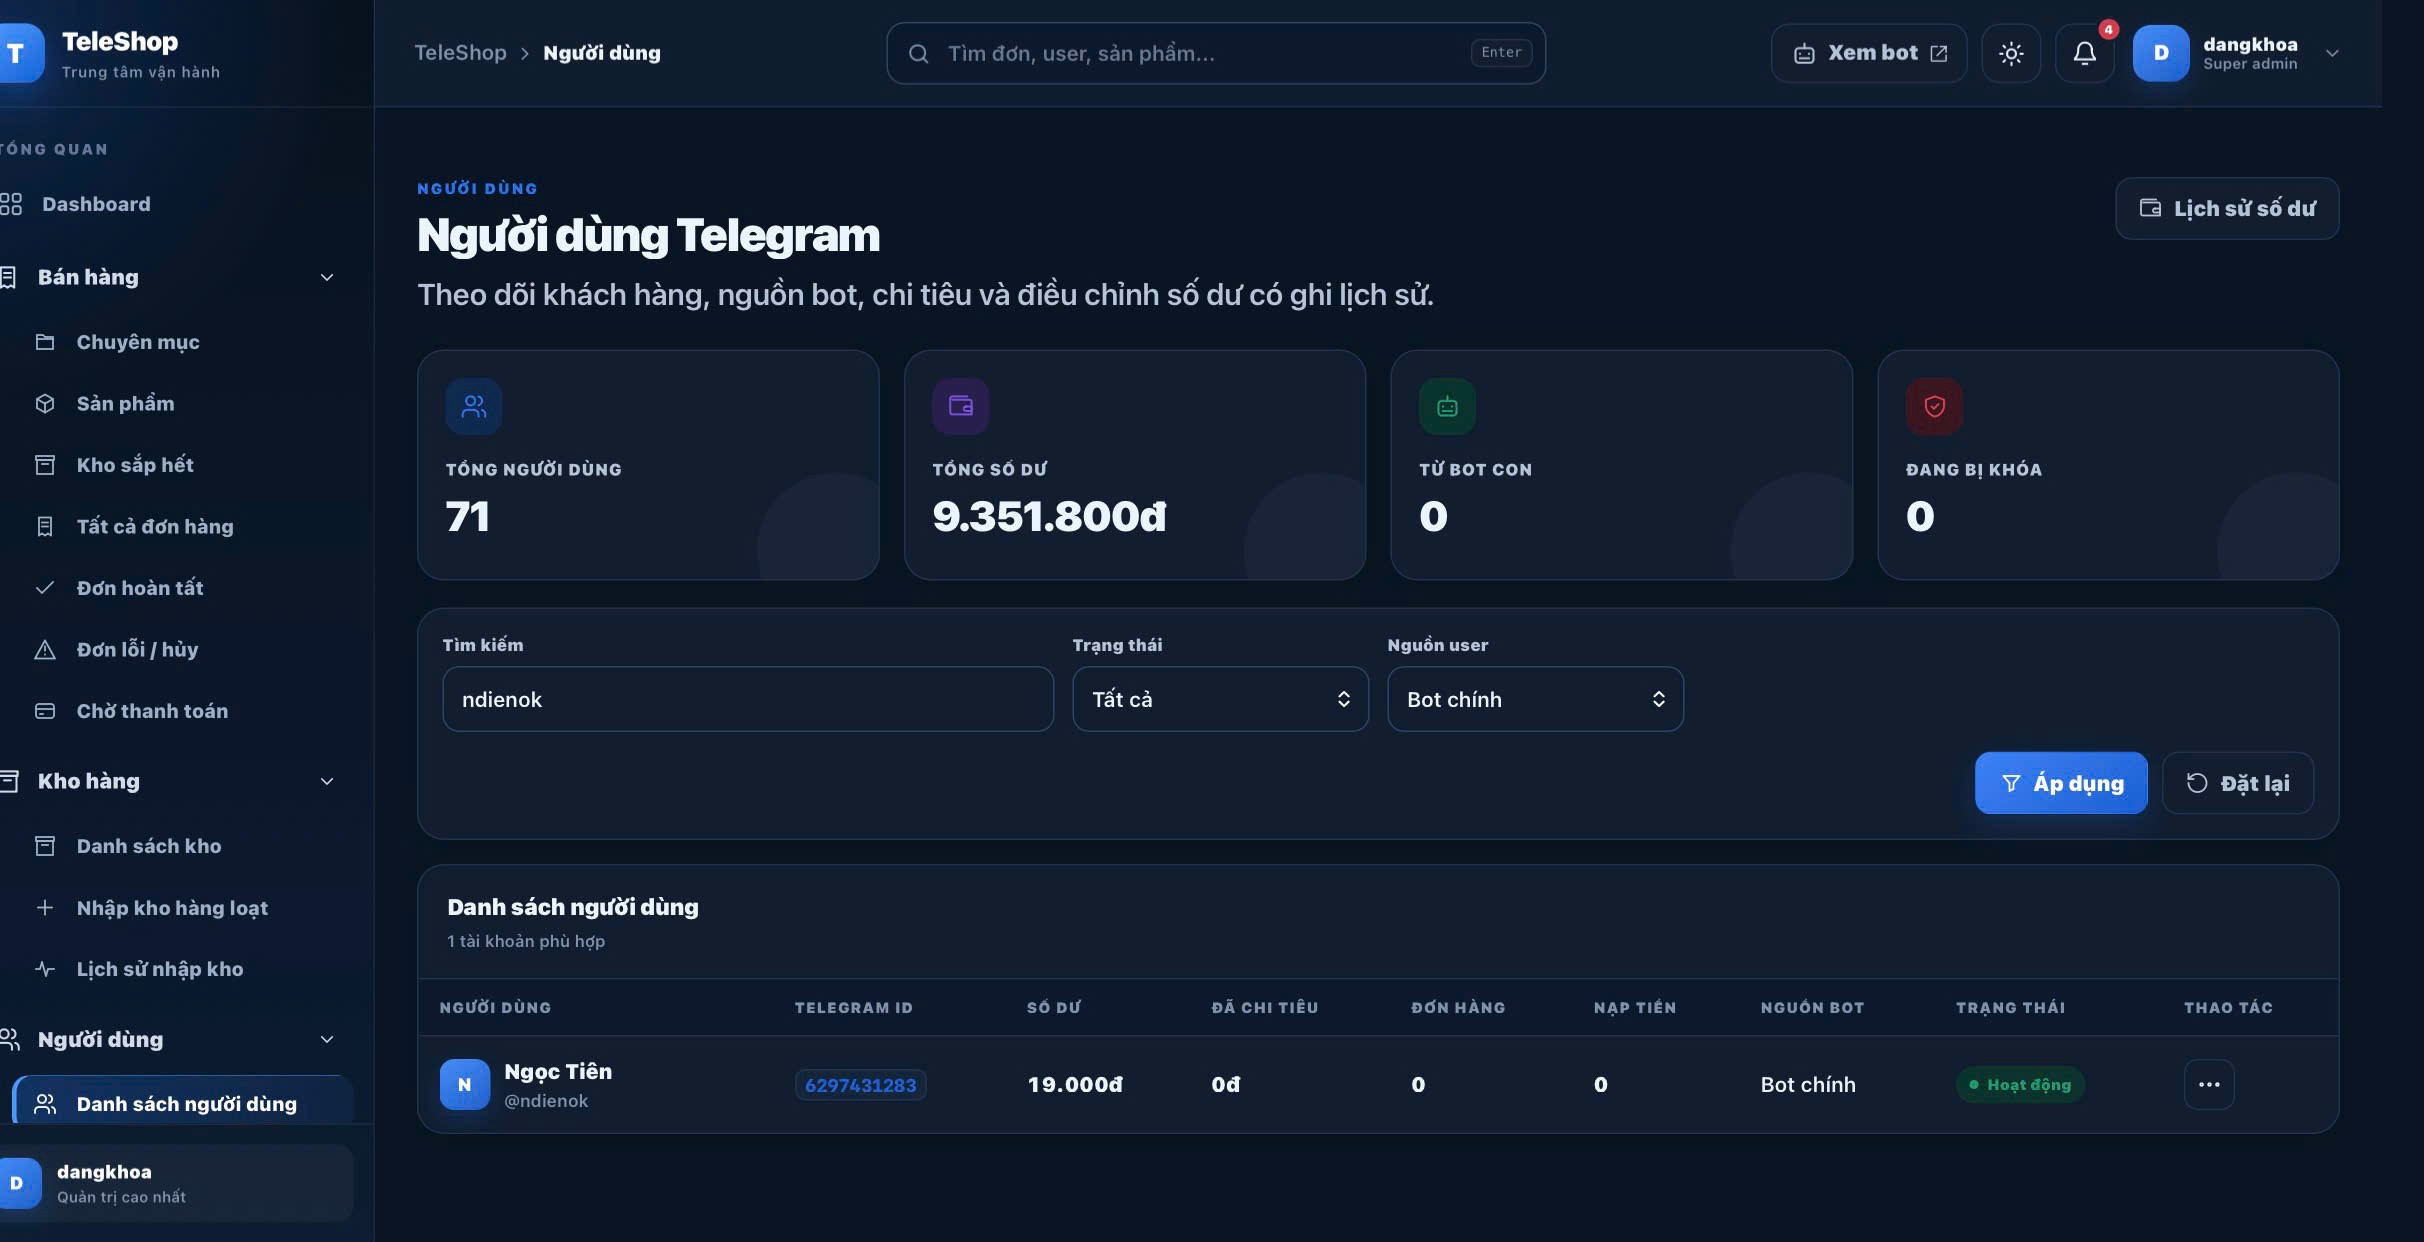Open the Xem bot button
The height and width of the screenshot is (1242, 2424).
pyautogui.click(x=1868, y=53)
